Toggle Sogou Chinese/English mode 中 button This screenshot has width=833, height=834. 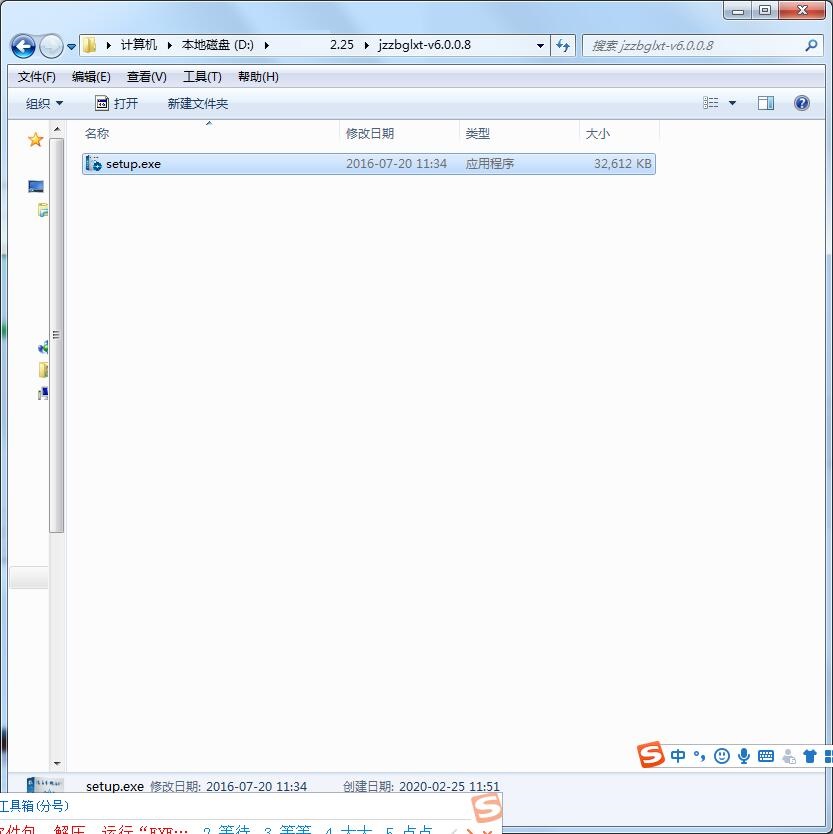(x=678, y=756)
